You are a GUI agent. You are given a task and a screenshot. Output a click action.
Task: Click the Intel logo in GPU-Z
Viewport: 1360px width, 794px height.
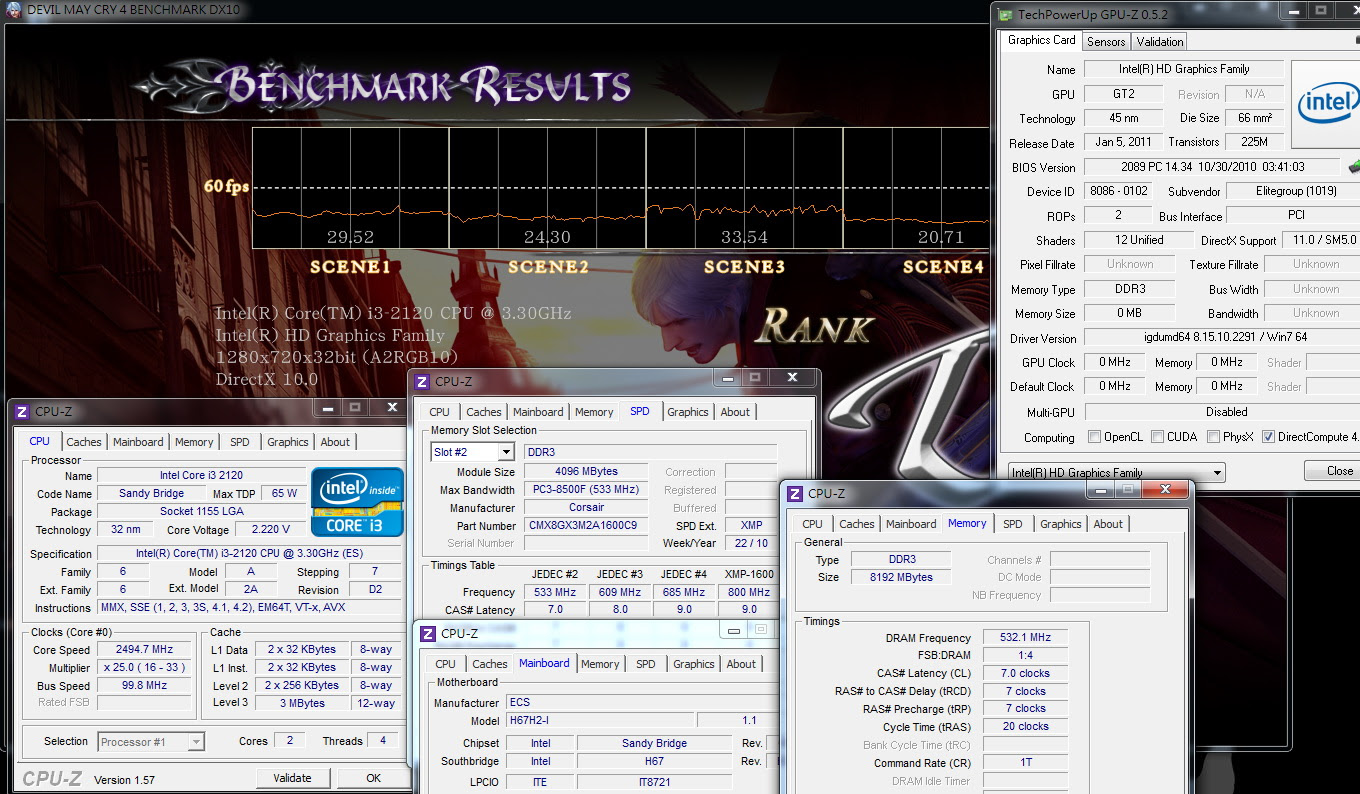coord(1328,103)
